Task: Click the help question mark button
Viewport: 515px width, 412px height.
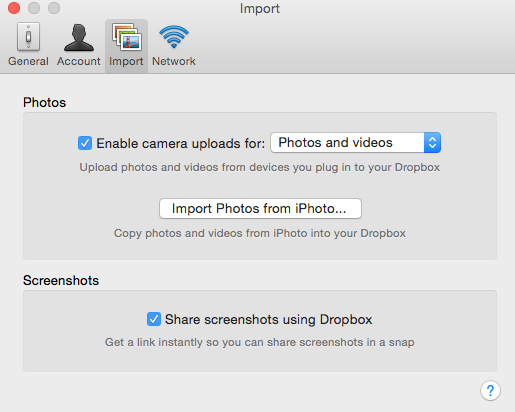Action: pos(490,390)
